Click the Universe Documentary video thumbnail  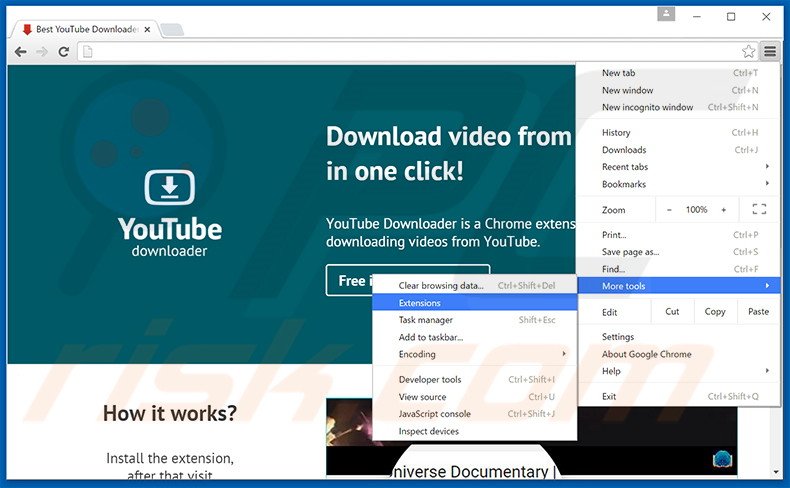tap(532, 437)
